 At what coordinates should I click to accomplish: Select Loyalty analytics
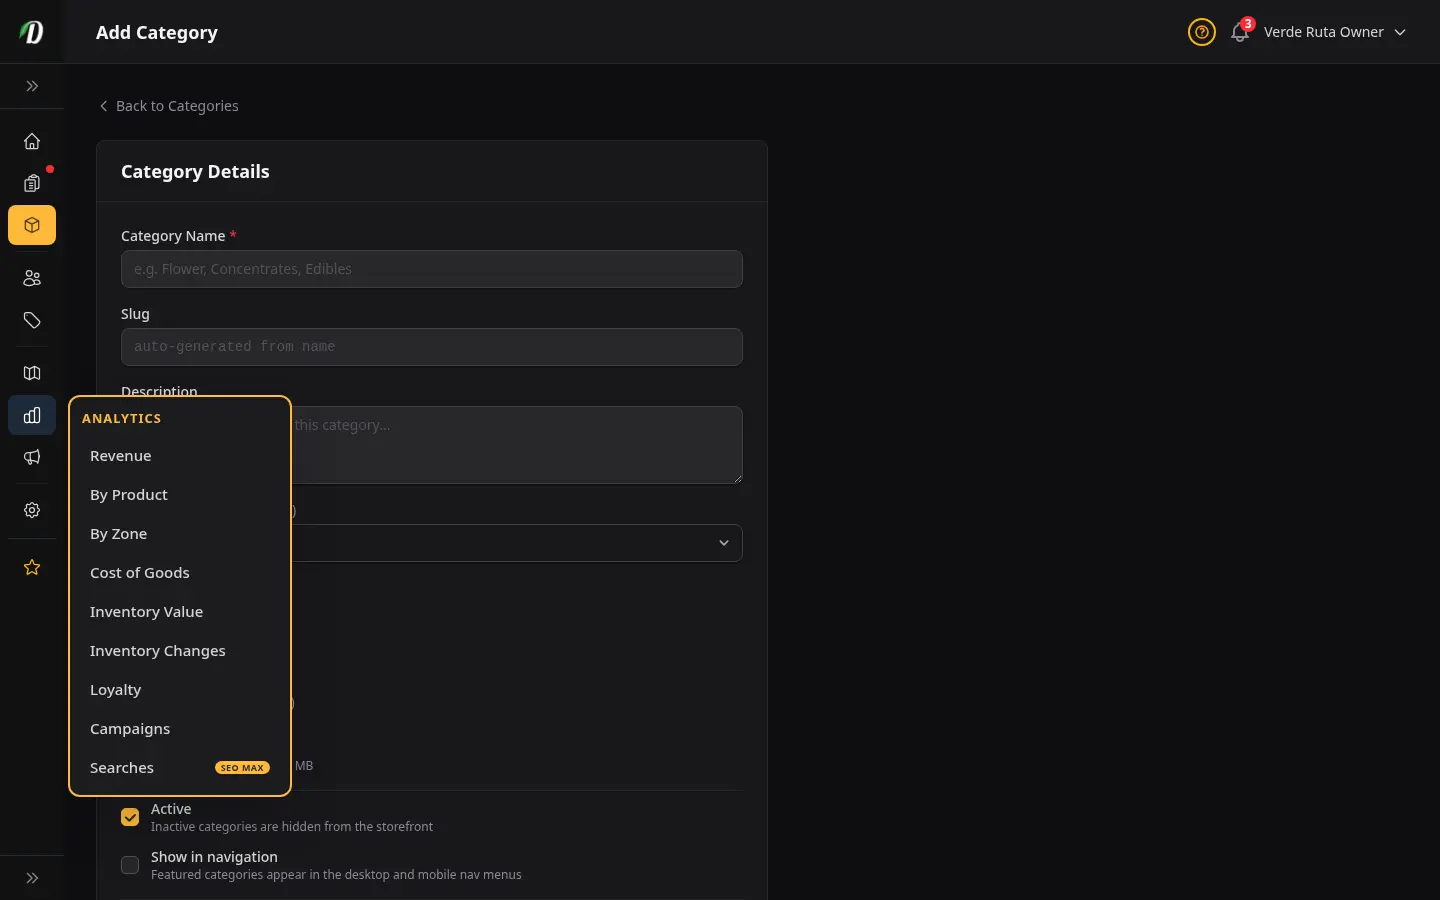[180, 690]
